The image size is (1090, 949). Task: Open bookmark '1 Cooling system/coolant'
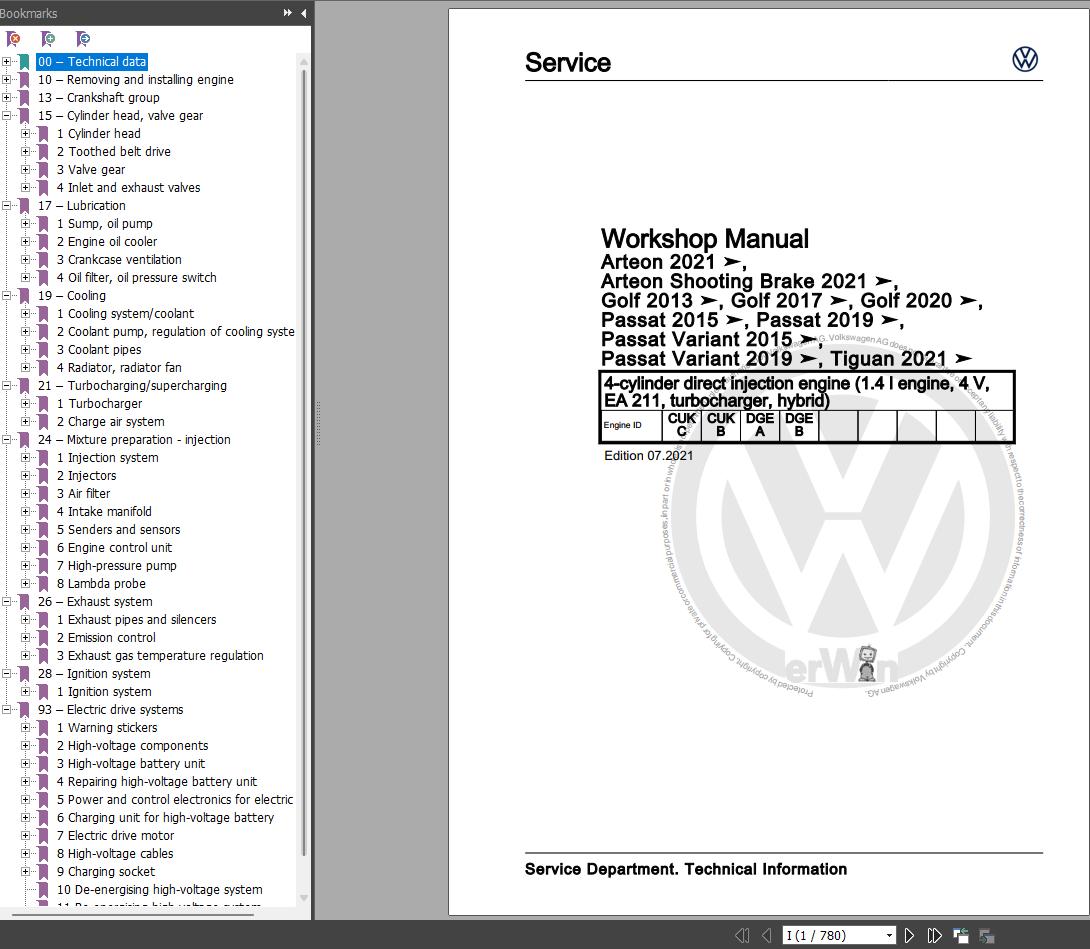(x=125, y=314)
